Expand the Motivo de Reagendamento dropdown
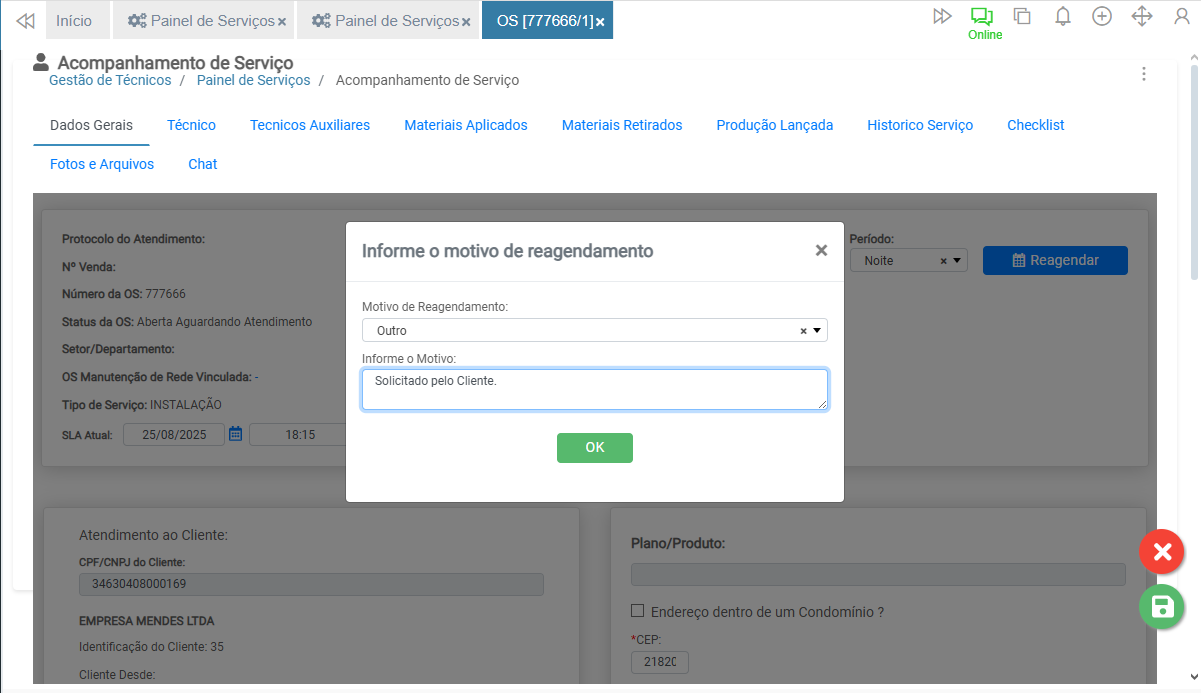 point(816,331)
